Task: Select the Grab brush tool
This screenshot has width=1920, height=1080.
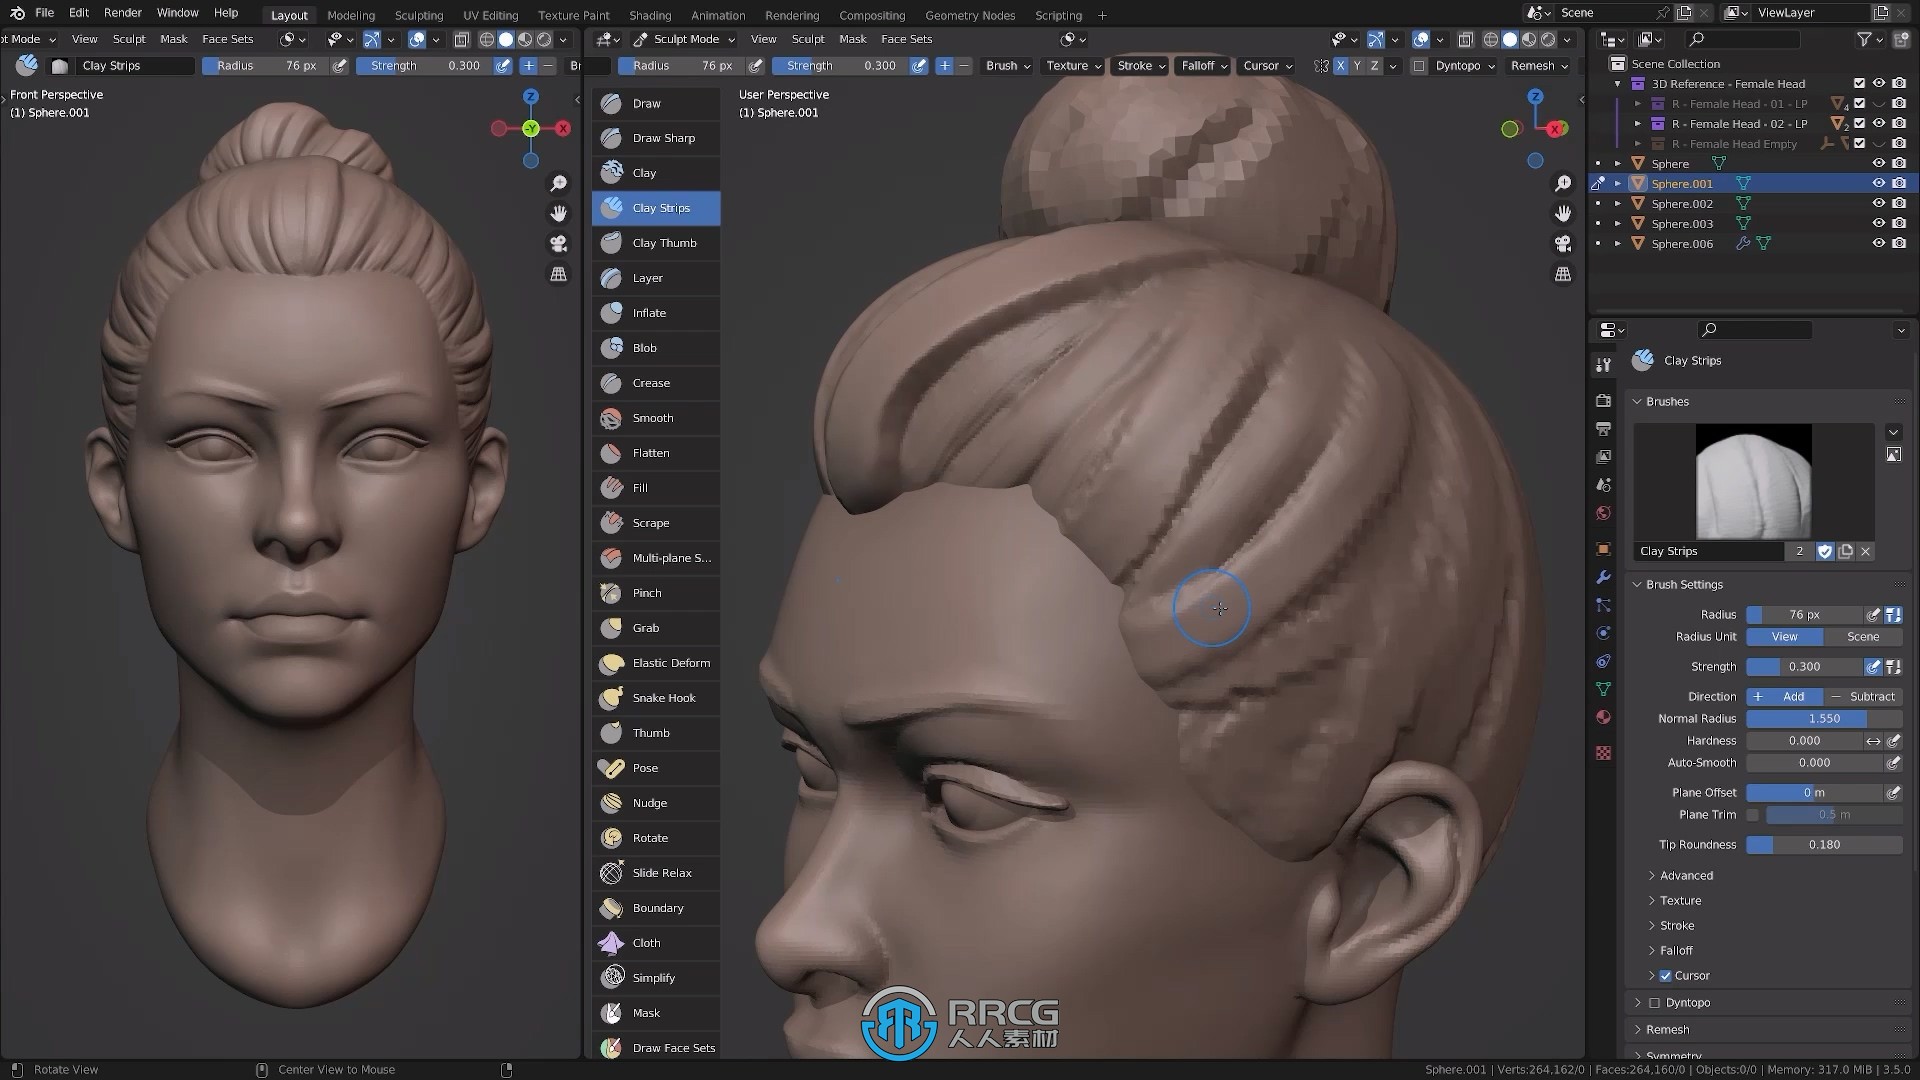Action: pyautogui.click(x=645, y=626)
